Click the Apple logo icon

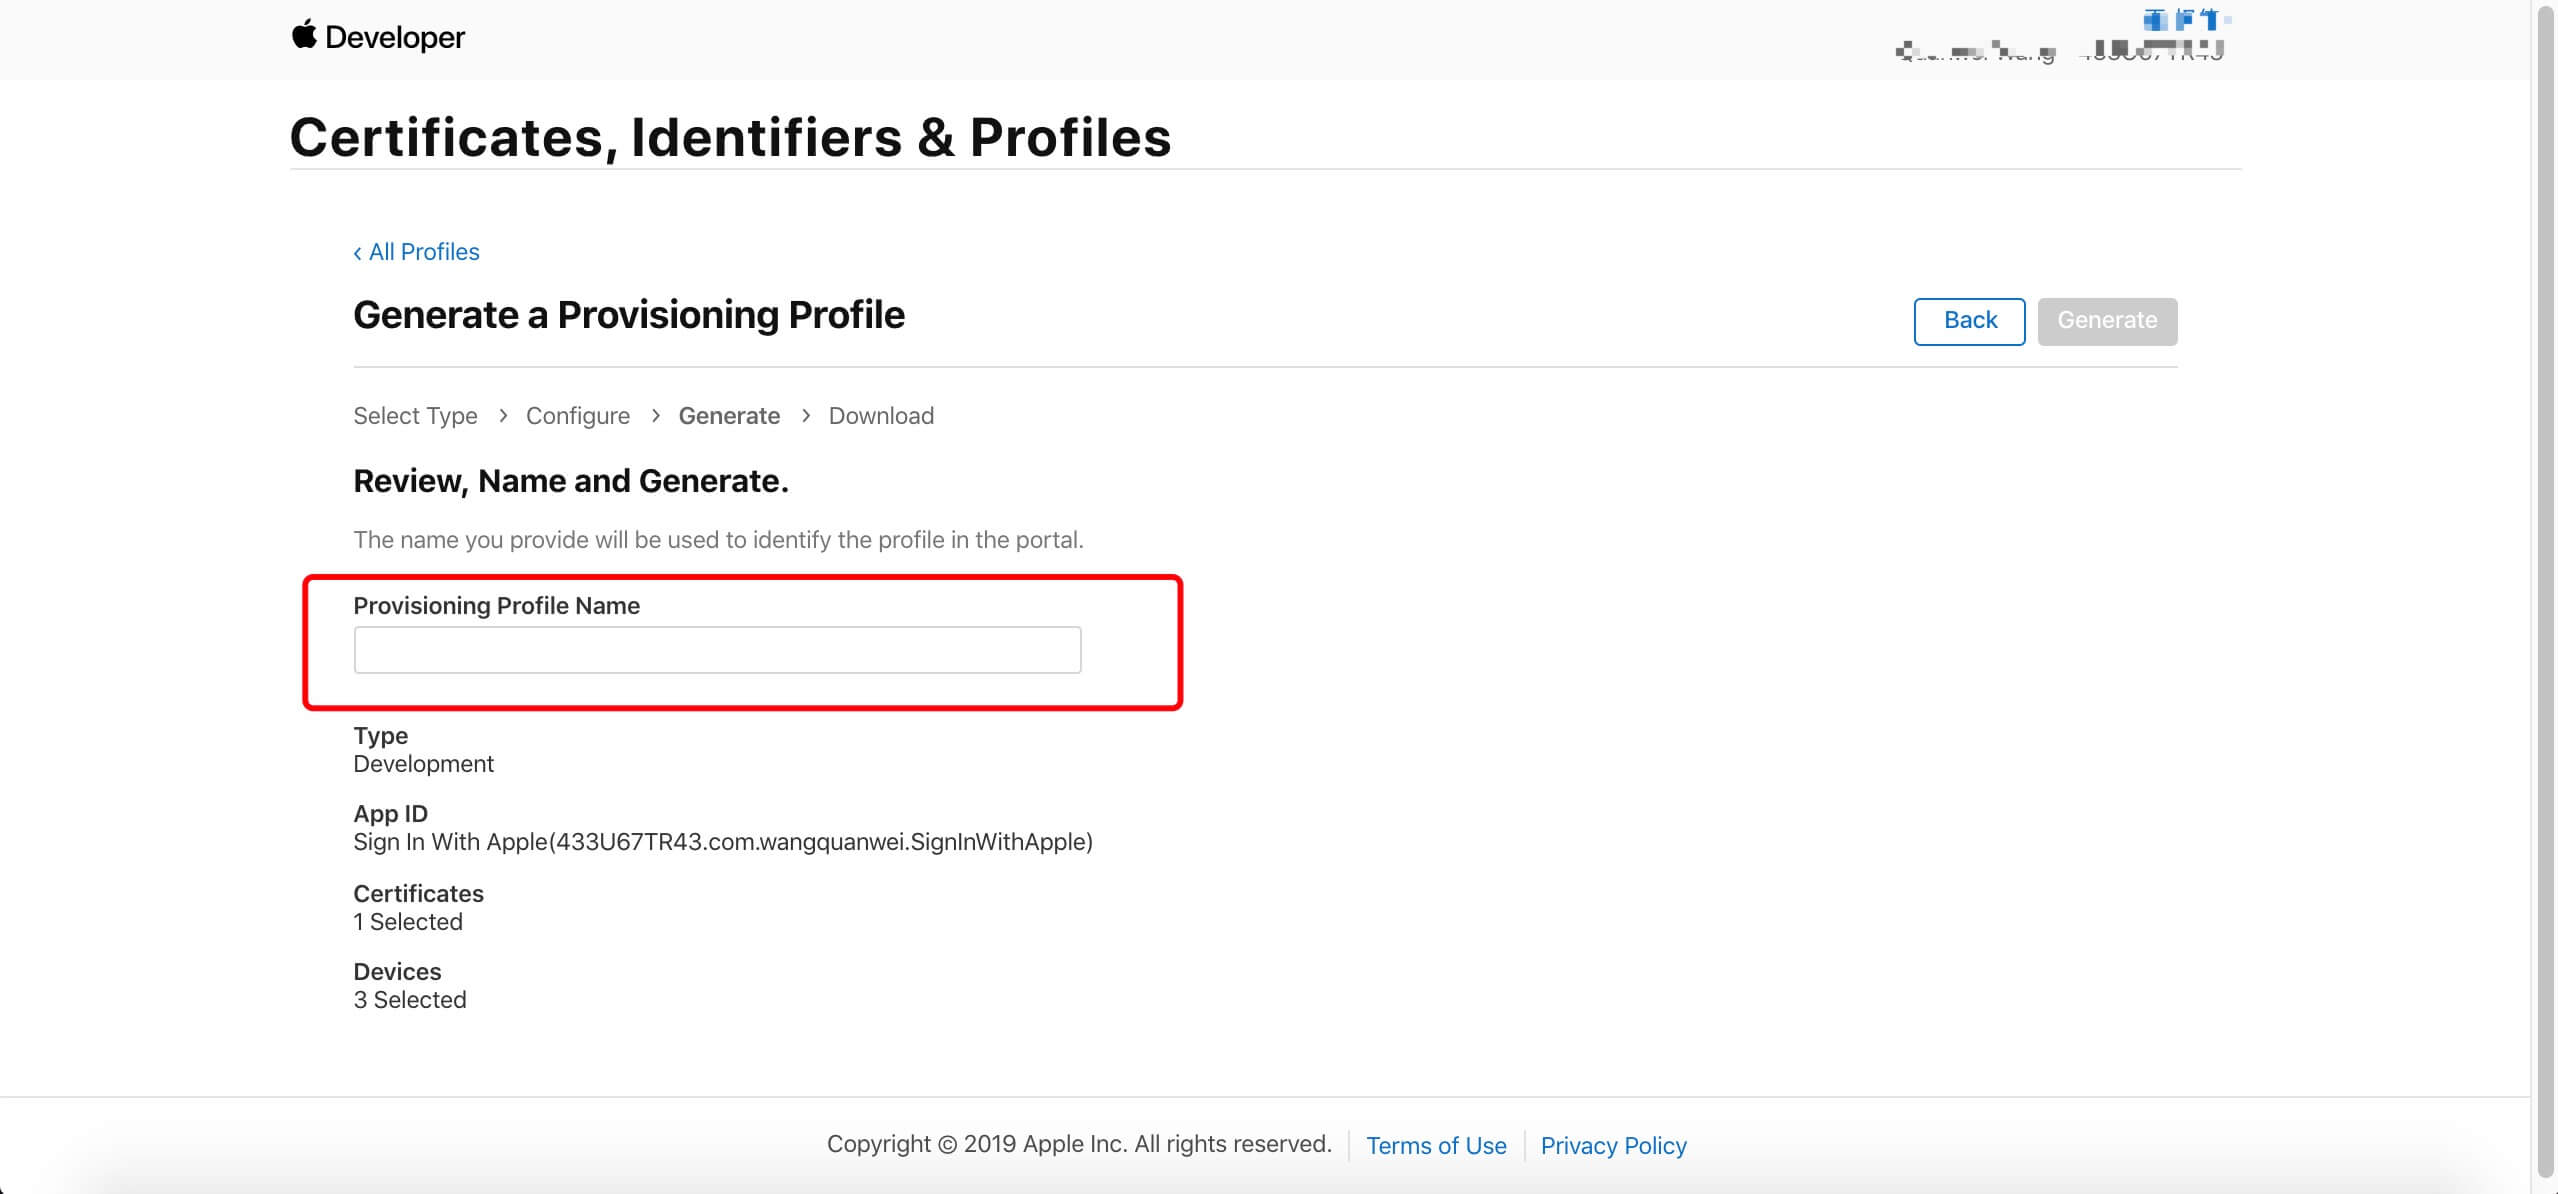pyautogui.click(x=304, y=35)
